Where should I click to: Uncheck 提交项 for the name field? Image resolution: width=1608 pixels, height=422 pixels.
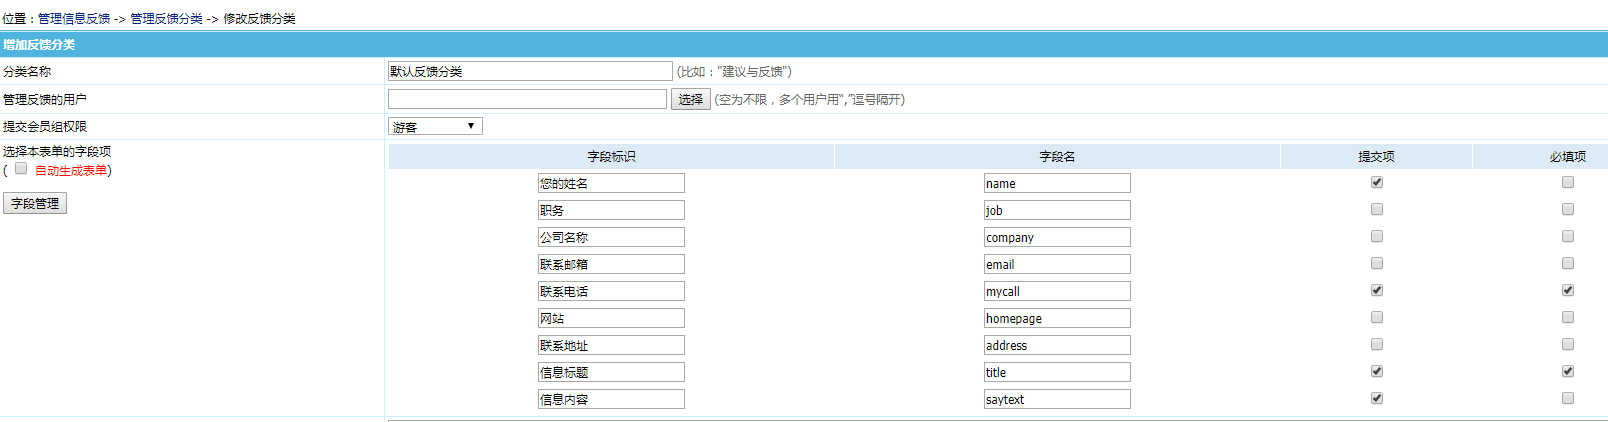tap(1377, 182)
